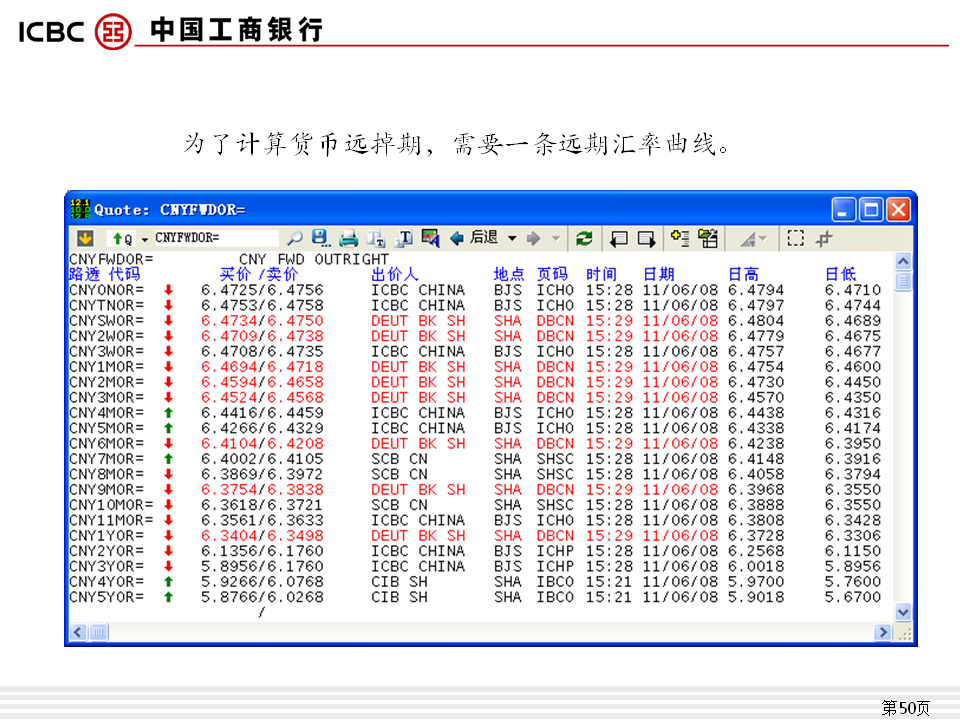Click horizontal scrollbar left arrow

78,632
